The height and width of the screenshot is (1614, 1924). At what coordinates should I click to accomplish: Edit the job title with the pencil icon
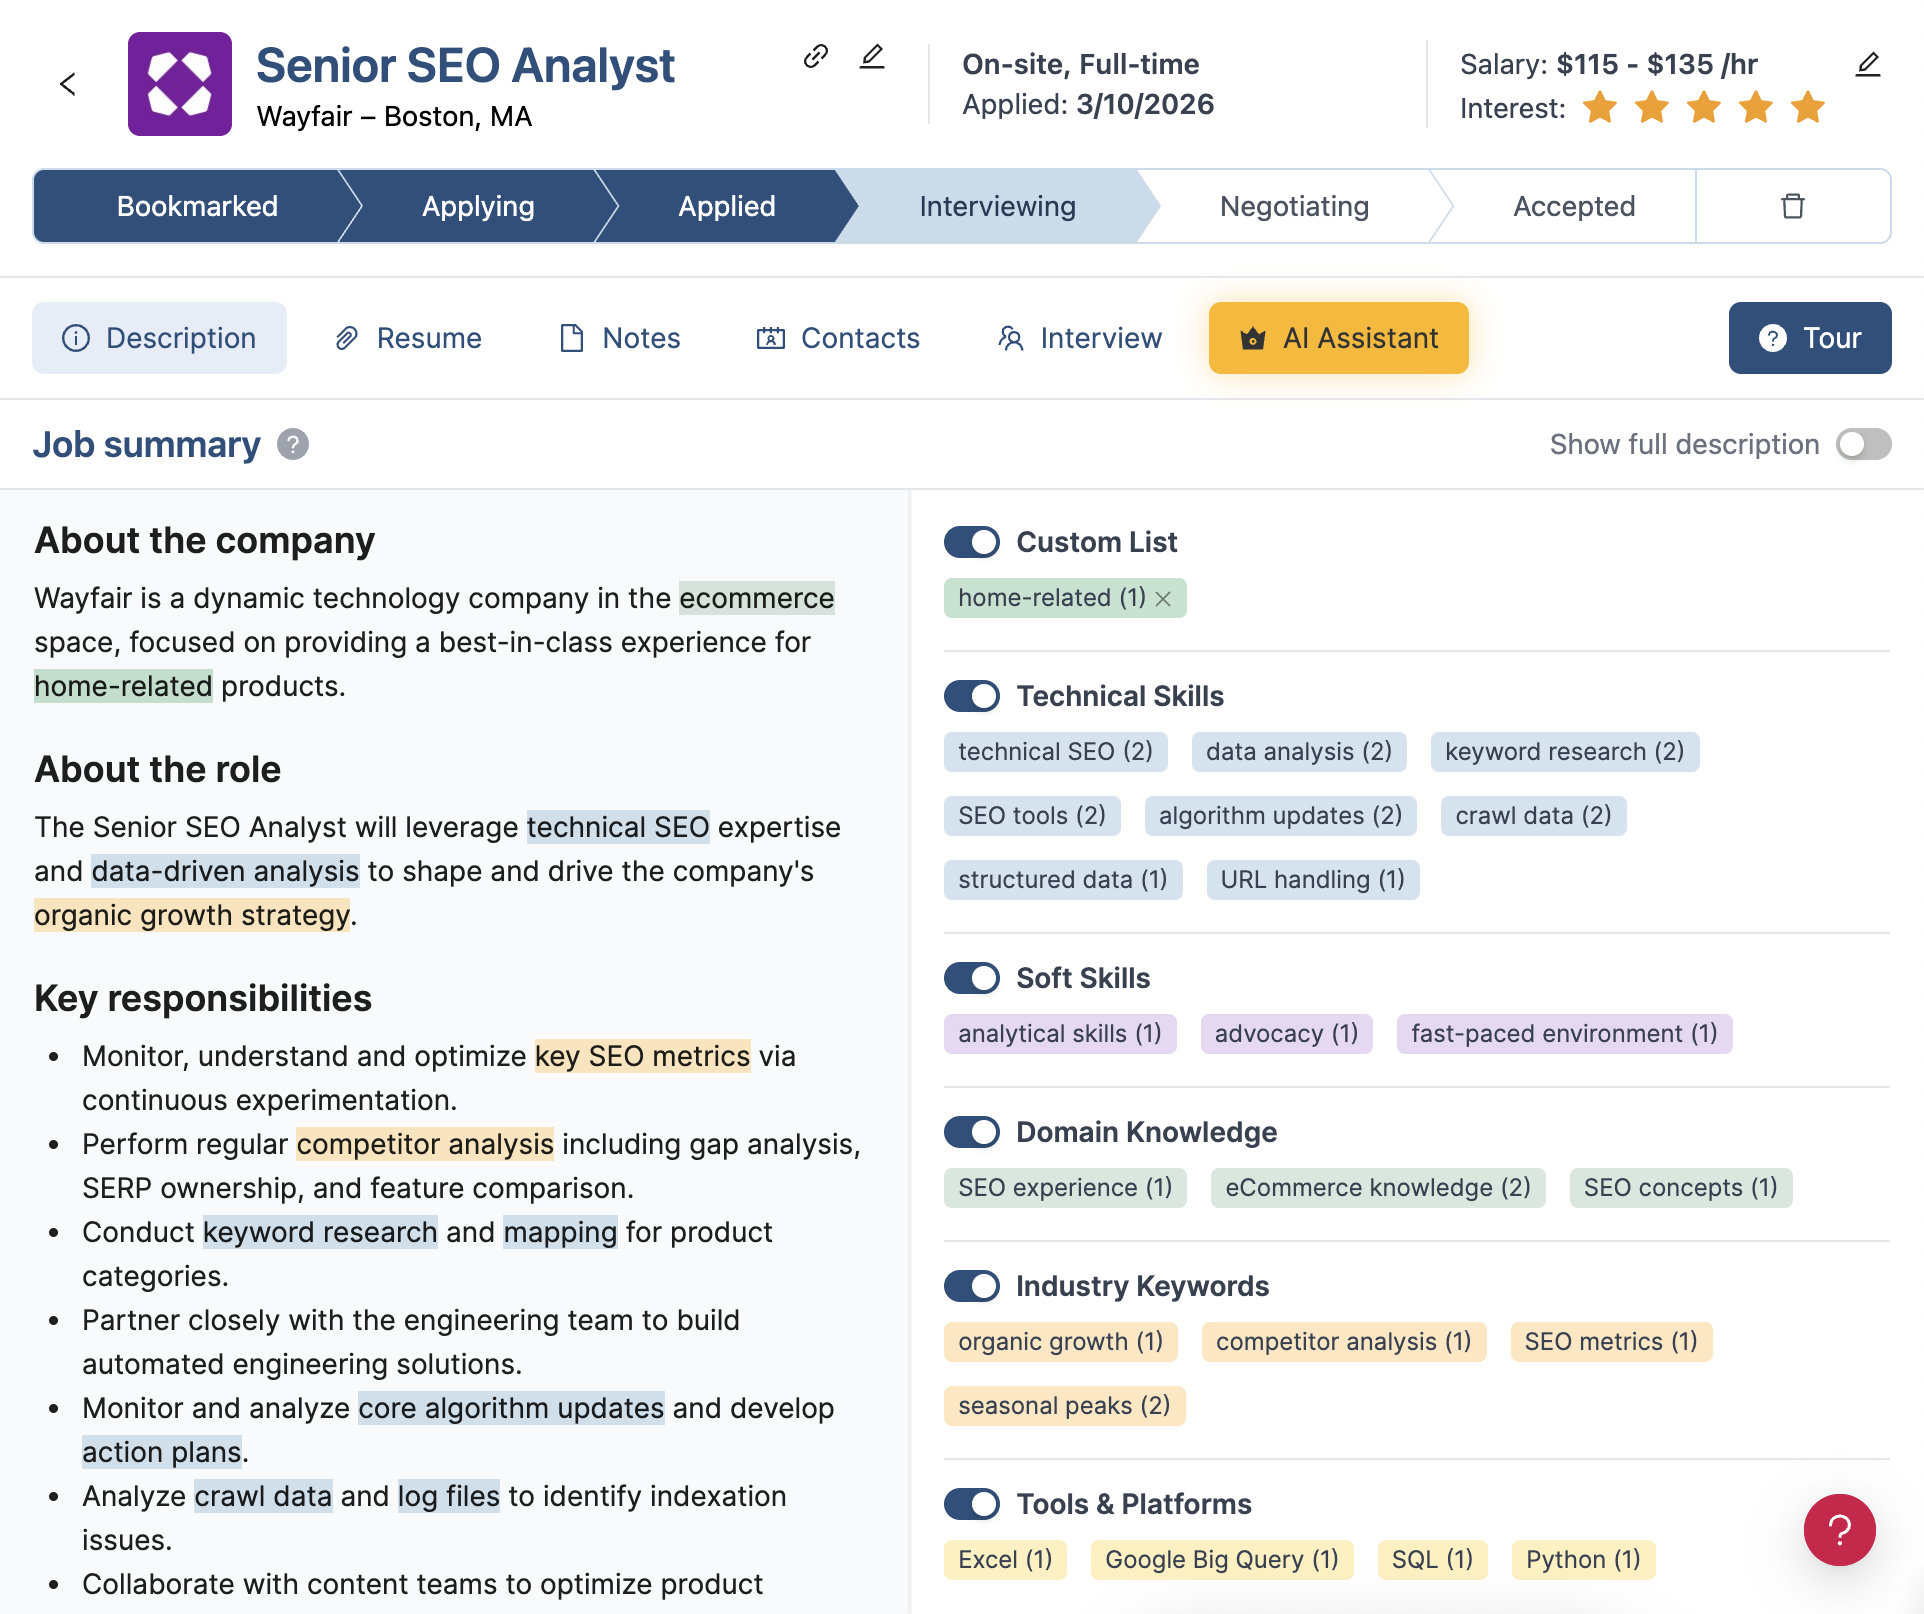(x=871, y=57)
